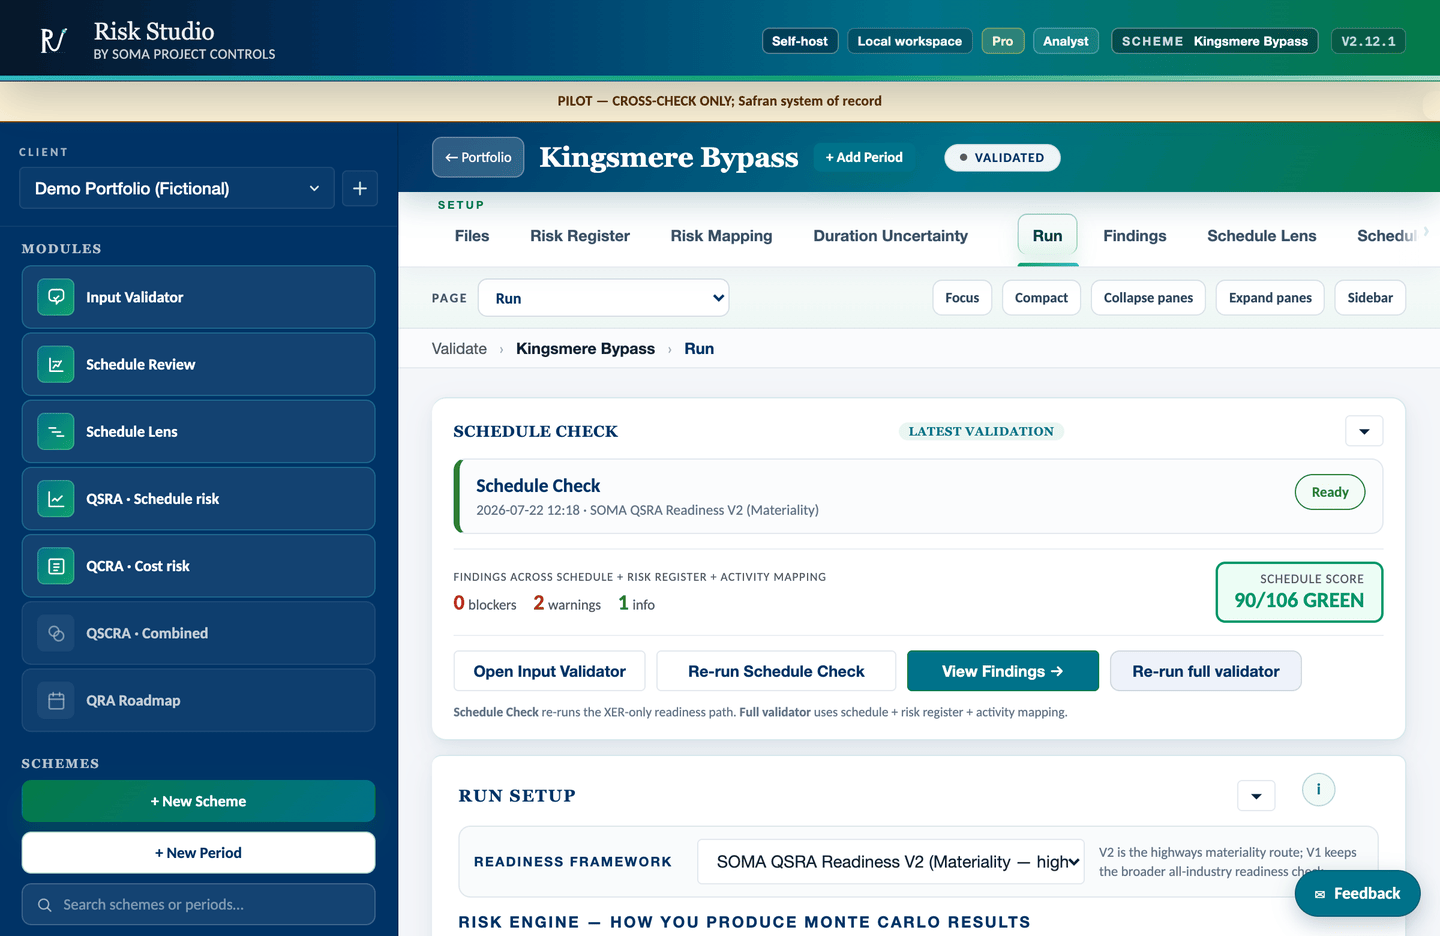Click the Input Validator module icon
Viewport: 1440px width, 936px height.
[x=56, y=297]
